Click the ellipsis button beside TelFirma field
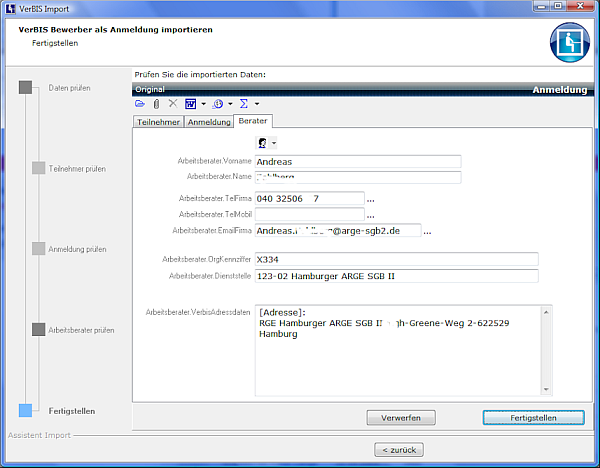The width and height of the screenshot is (600, 468). pos(371,199)
